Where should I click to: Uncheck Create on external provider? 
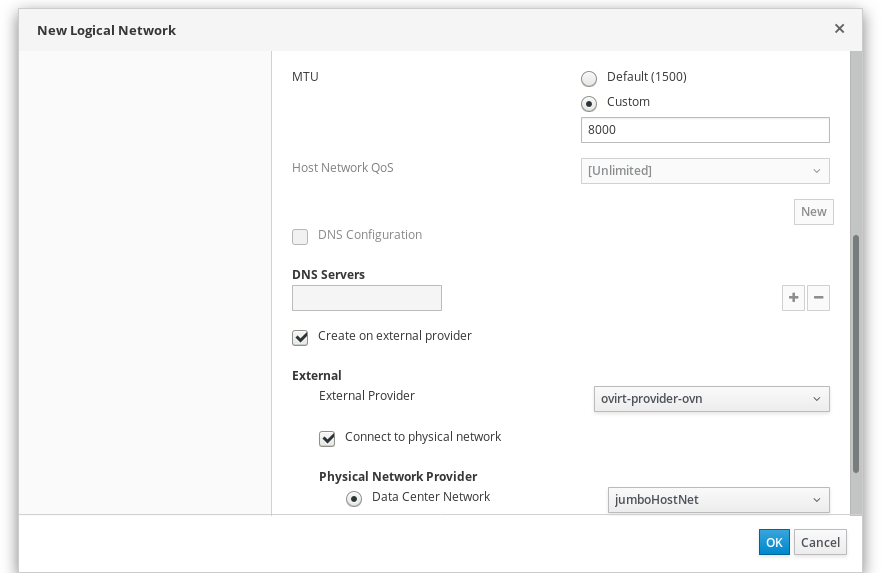[300, 337]
